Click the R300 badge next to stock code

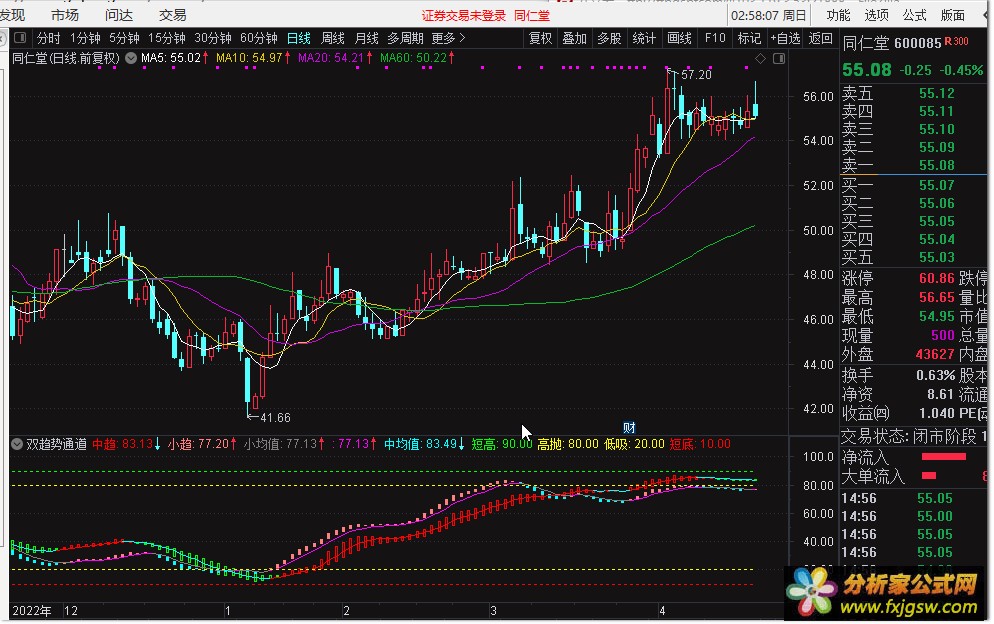(x=957, y=41)
